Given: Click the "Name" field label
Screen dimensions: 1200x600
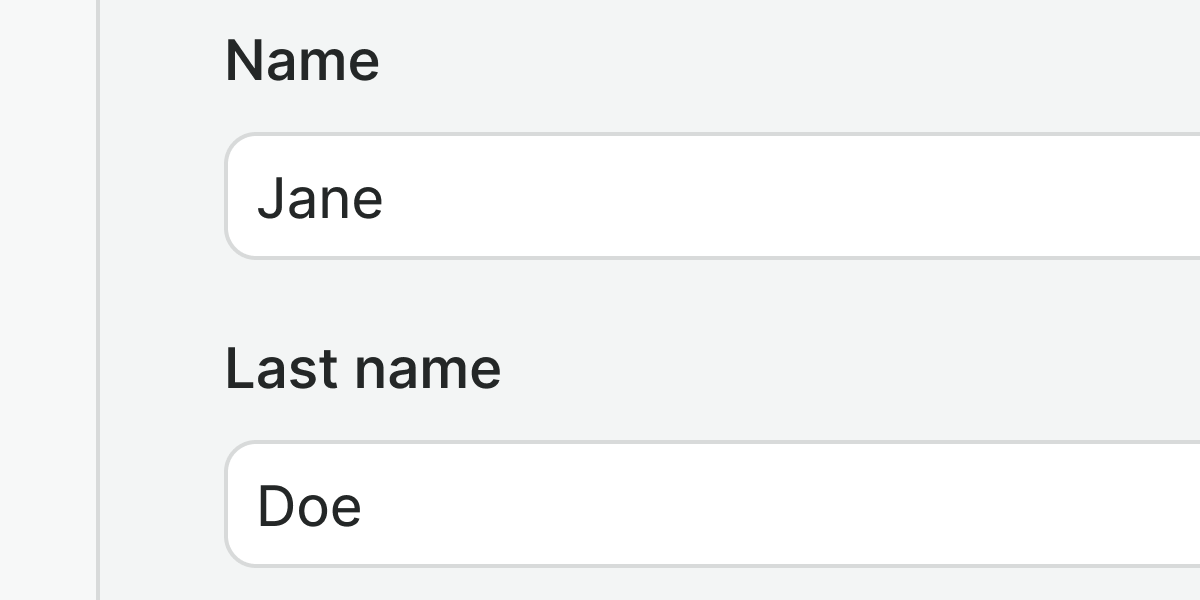Looking at the screenshot, I should (302, 61).
